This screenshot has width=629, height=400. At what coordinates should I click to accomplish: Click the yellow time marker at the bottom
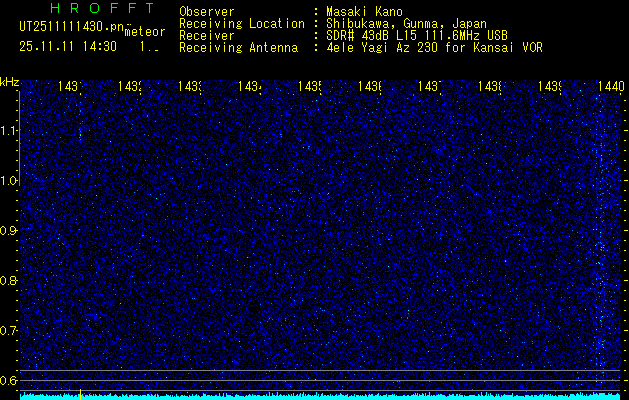pyautogui.click(x=80, y=394)
